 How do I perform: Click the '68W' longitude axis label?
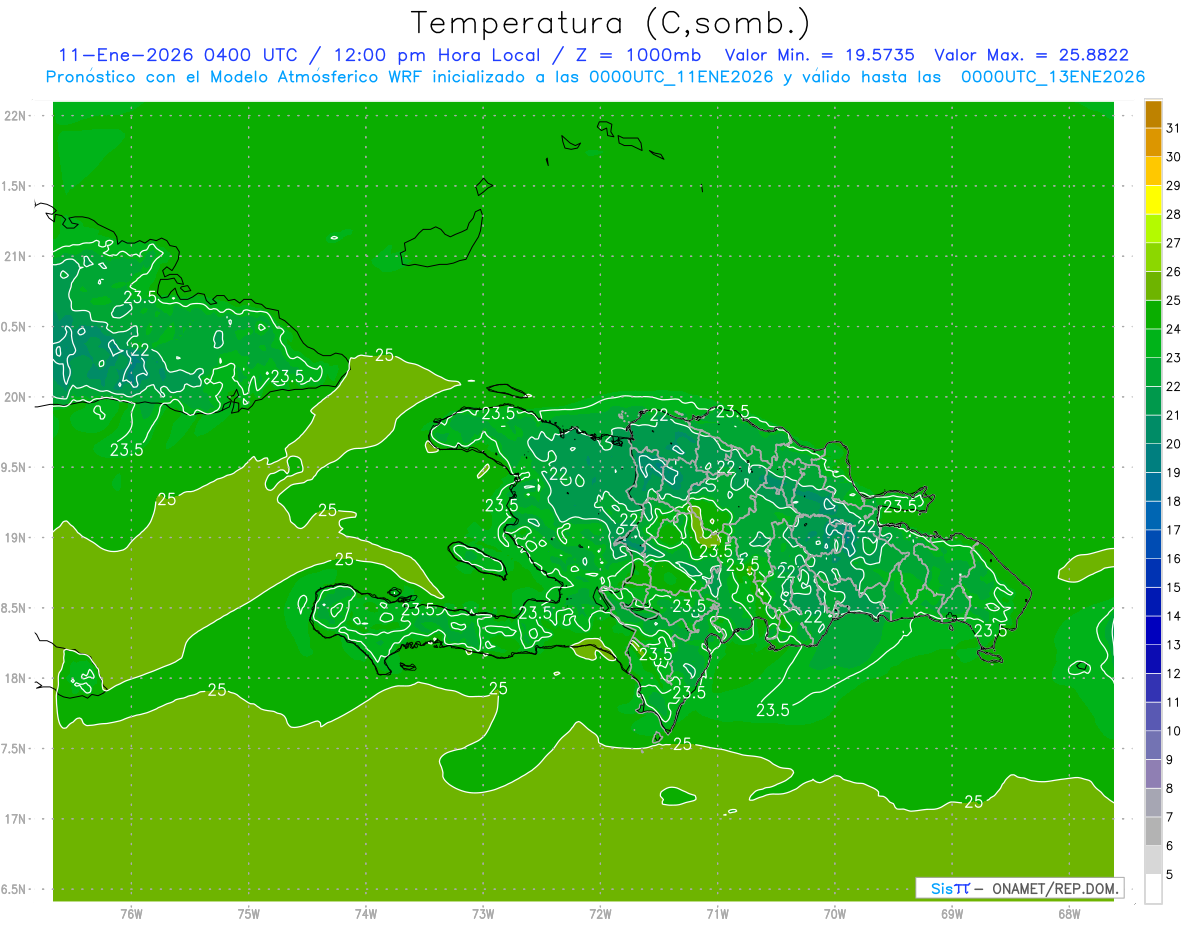pos(1069,914)
